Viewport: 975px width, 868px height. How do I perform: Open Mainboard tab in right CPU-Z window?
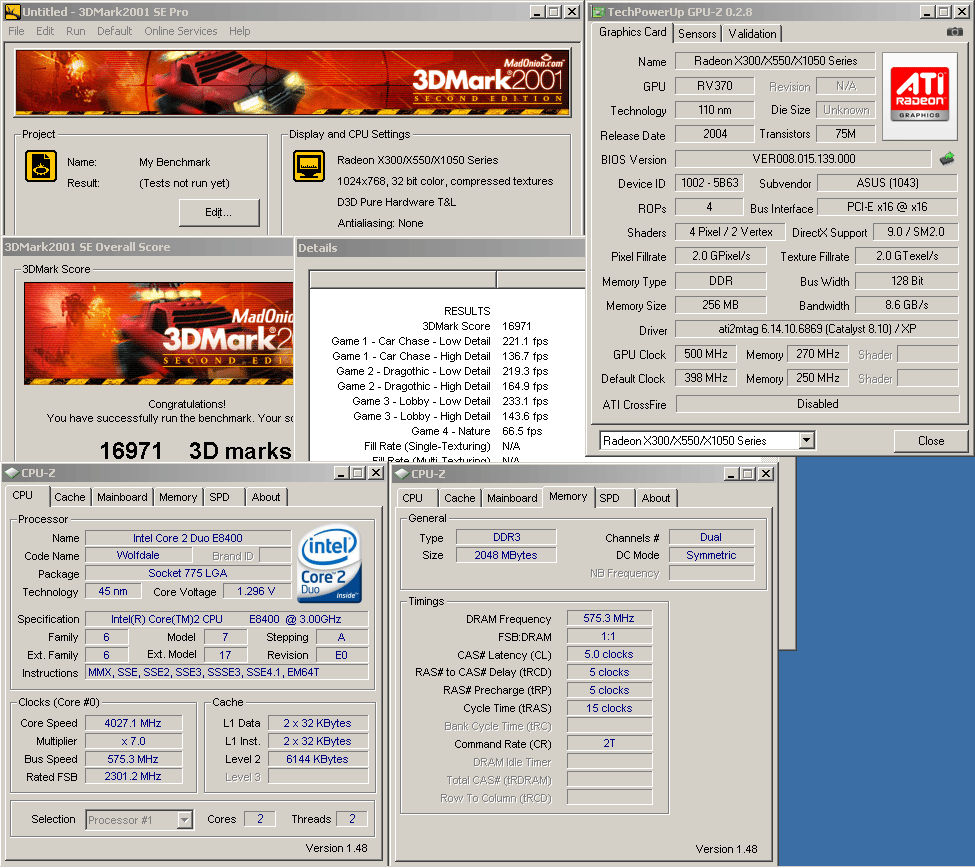click(512, 498)
